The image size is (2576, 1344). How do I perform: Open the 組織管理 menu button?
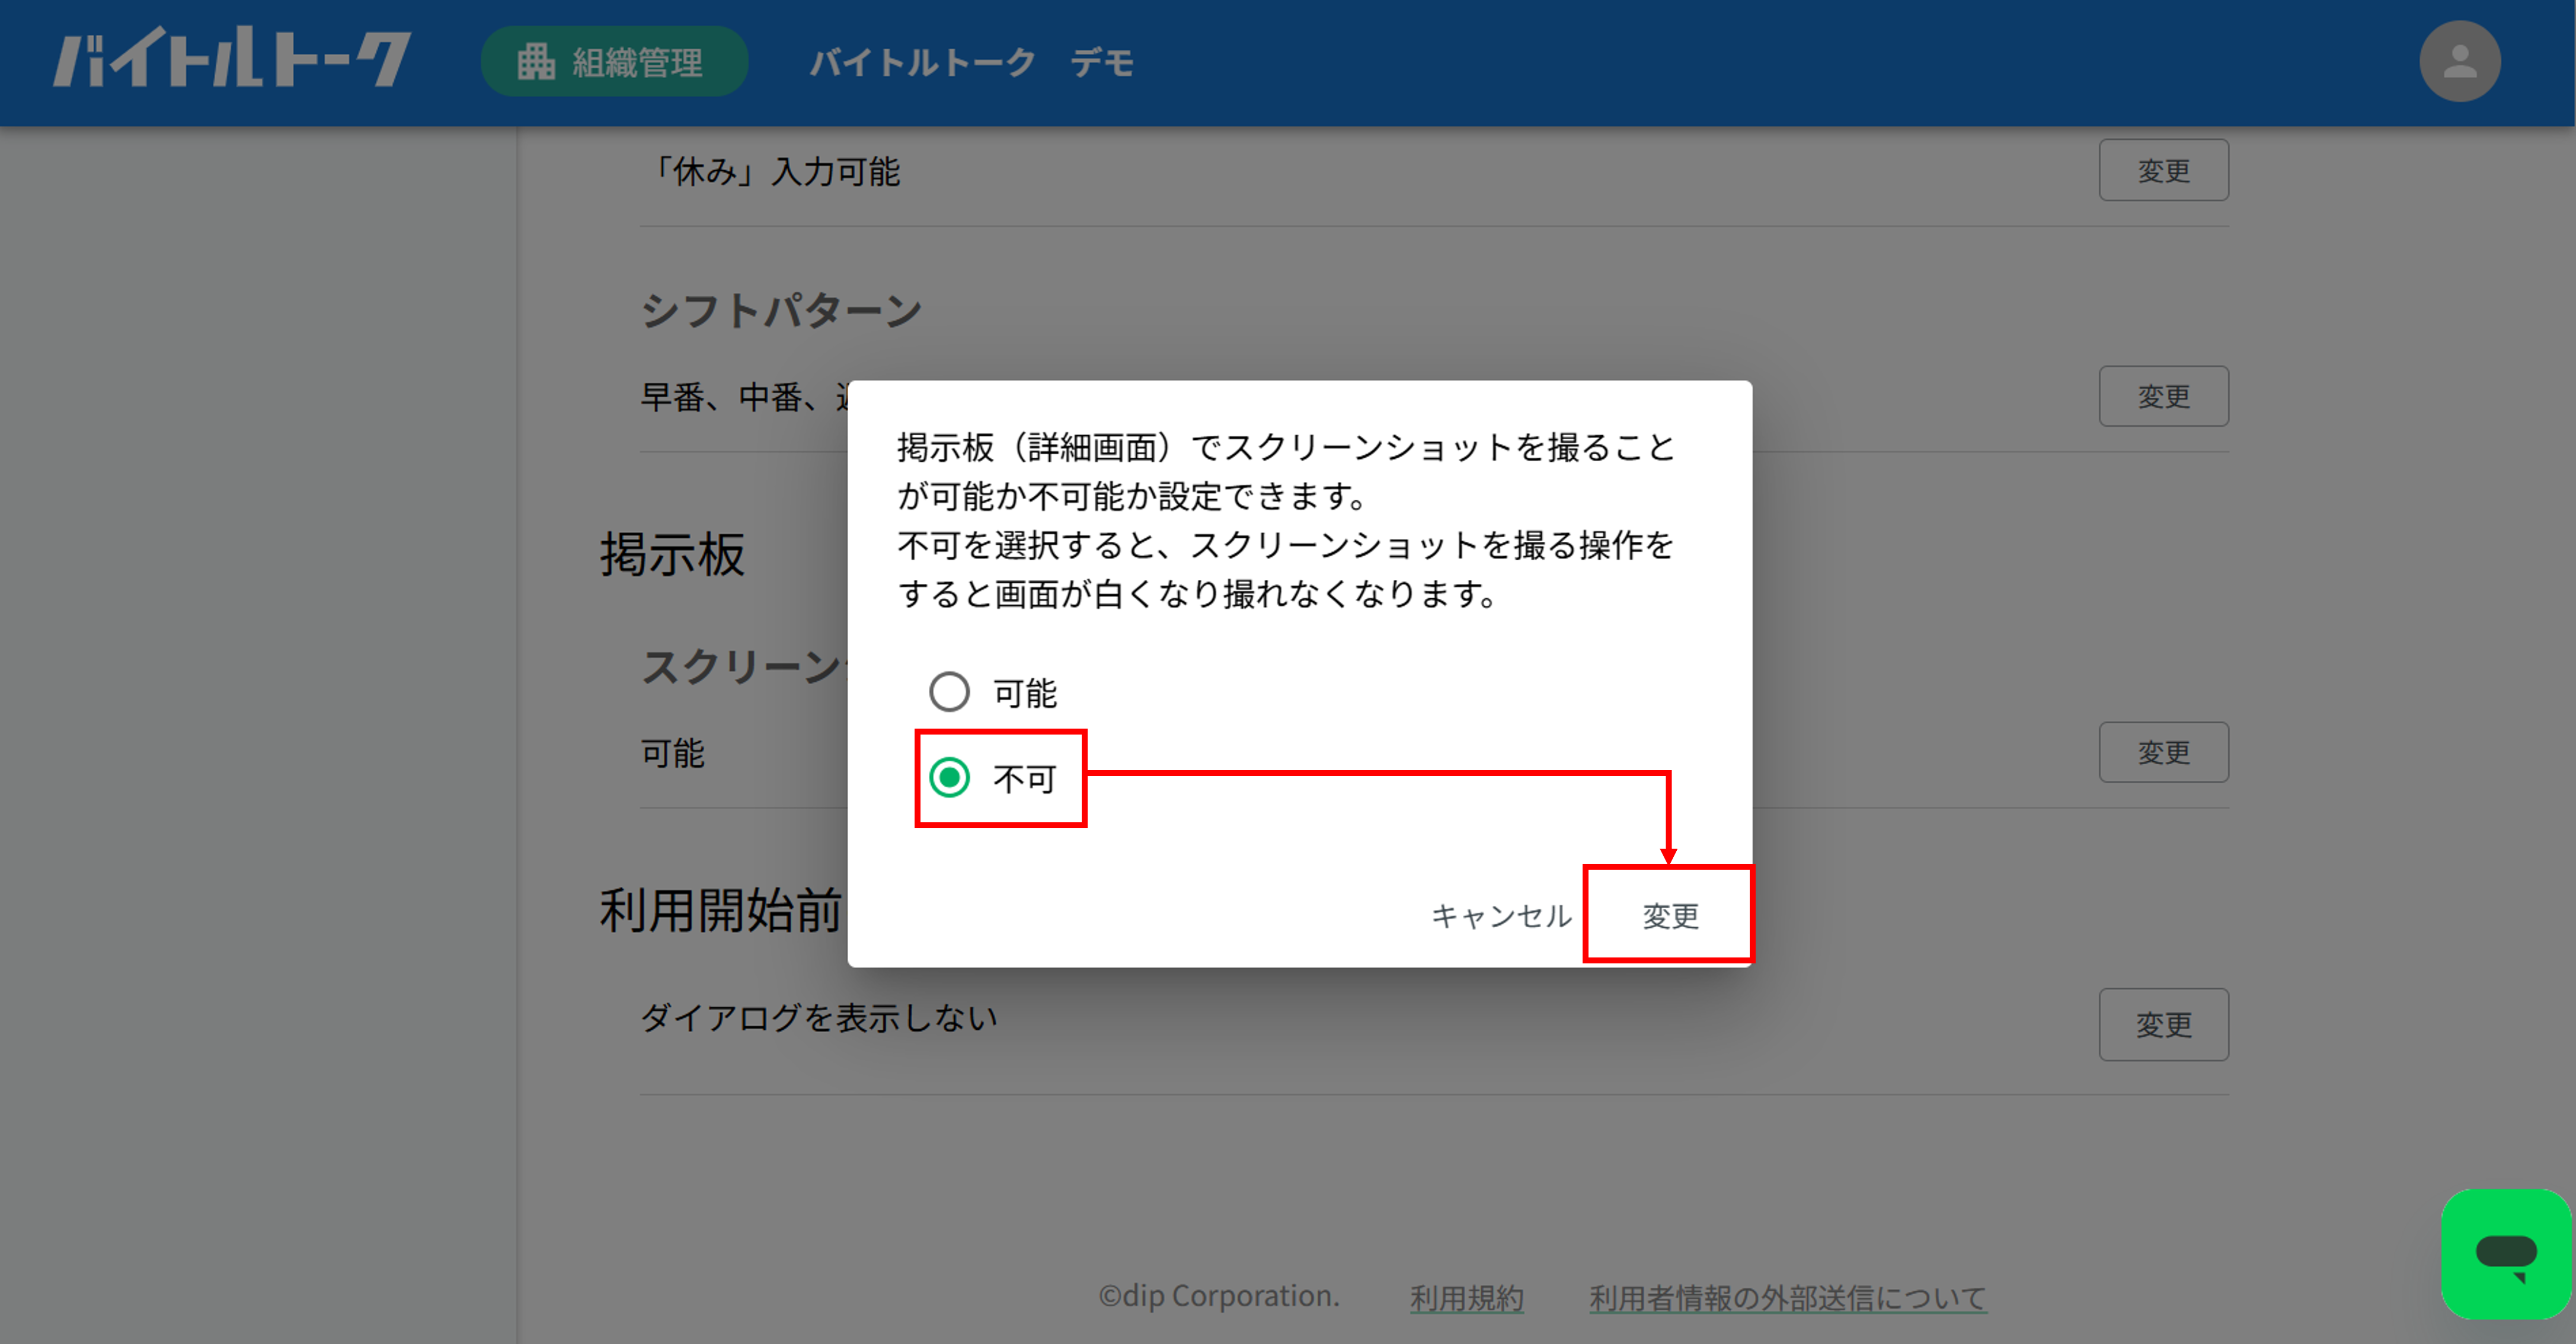[x=614, y=62]
